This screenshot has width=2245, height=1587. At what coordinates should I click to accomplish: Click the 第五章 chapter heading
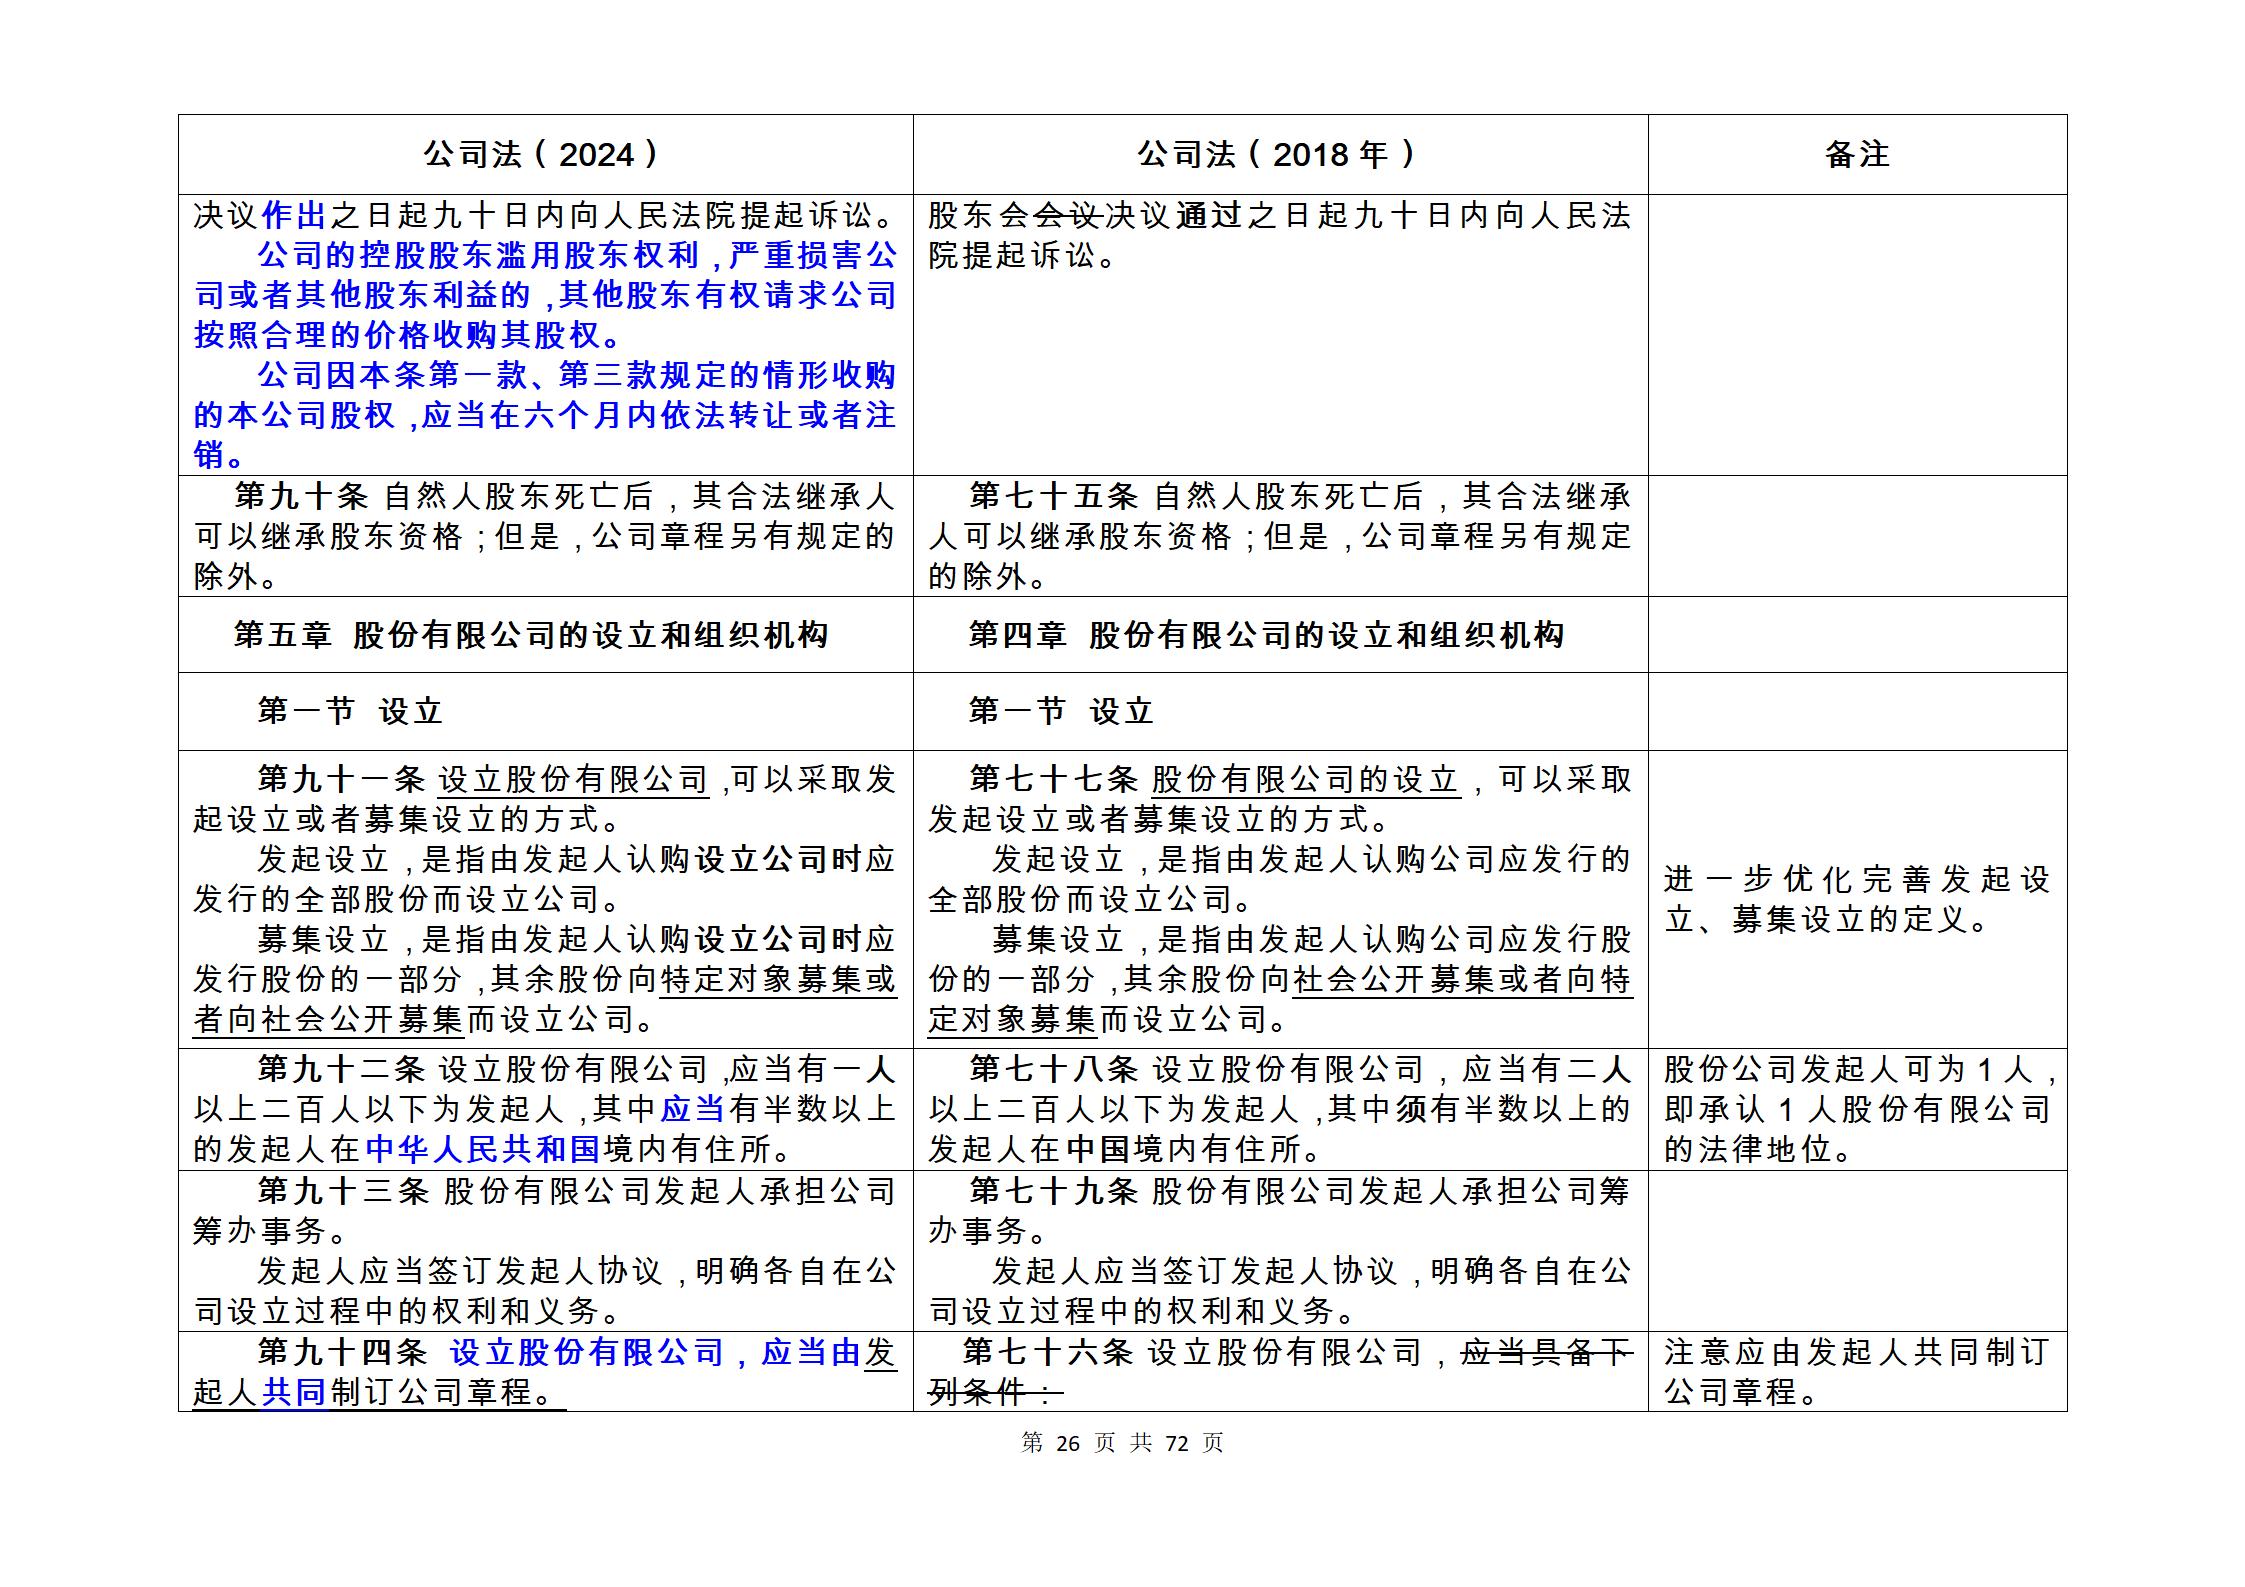coord(283,635)
